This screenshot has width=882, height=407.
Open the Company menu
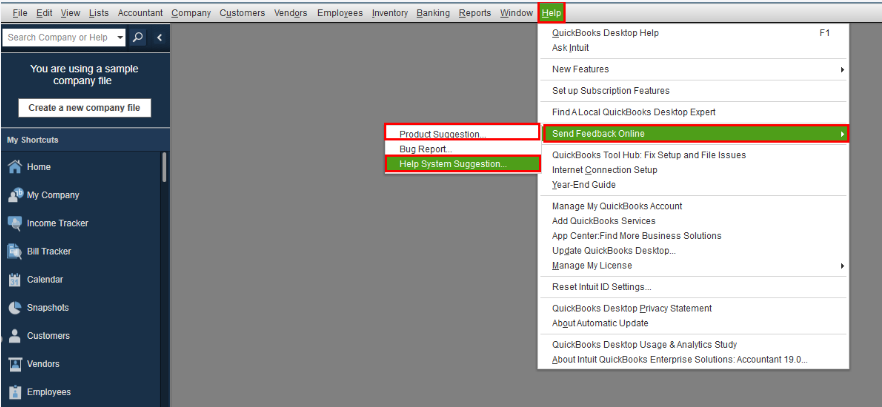(191, 12)
